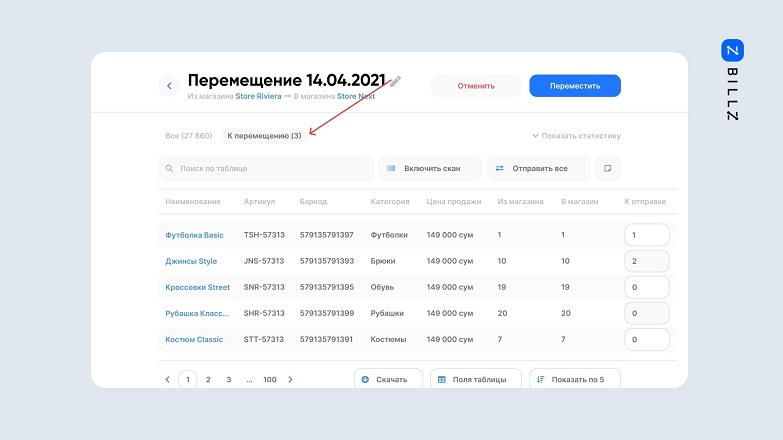This screenshot has height=440, width=783.
Task: Switch to the Все (27 860) tab
Action: click(x=188, y=136)
